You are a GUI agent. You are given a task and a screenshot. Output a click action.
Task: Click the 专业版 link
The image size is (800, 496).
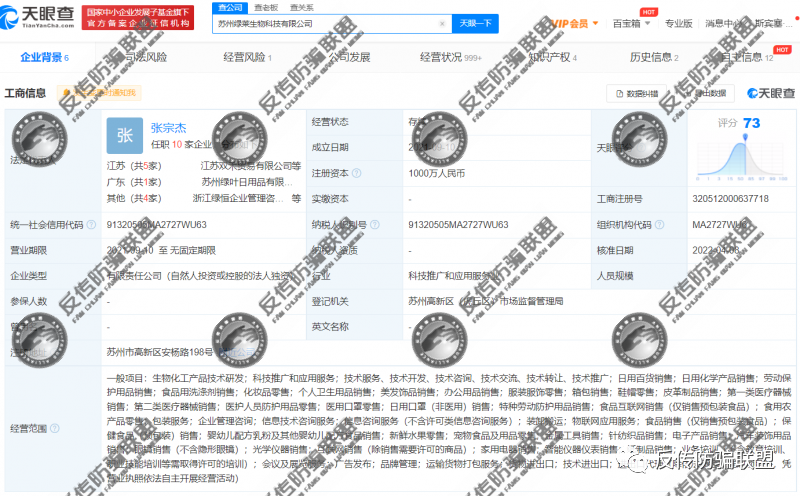pos(679,23)
